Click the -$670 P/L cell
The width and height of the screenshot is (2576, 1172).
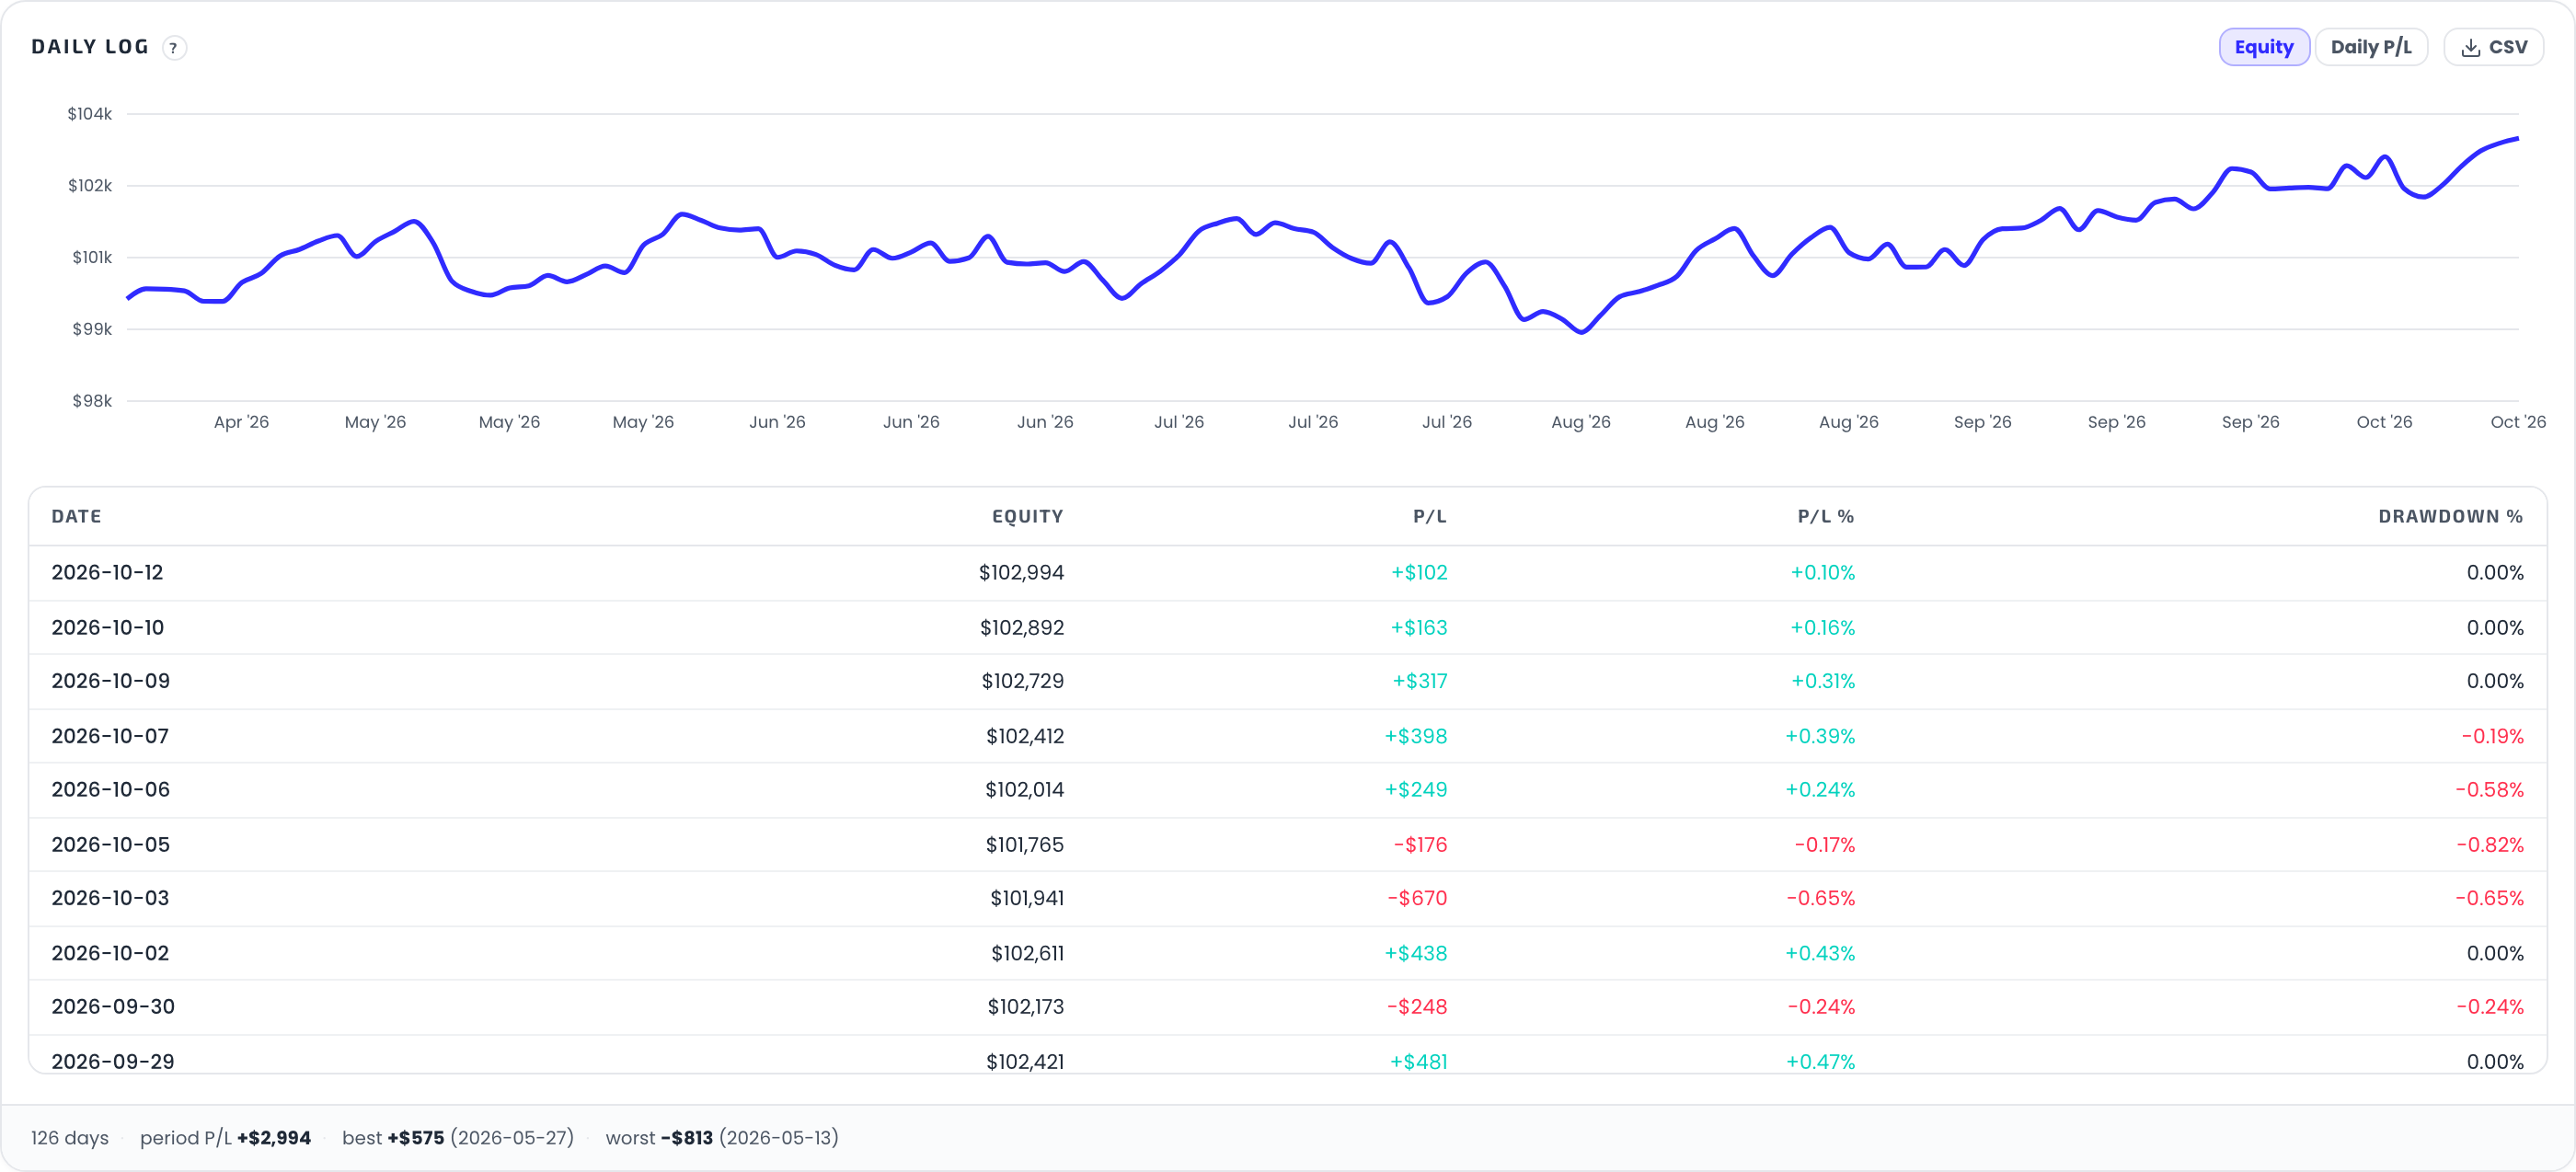click(1418, 898)
